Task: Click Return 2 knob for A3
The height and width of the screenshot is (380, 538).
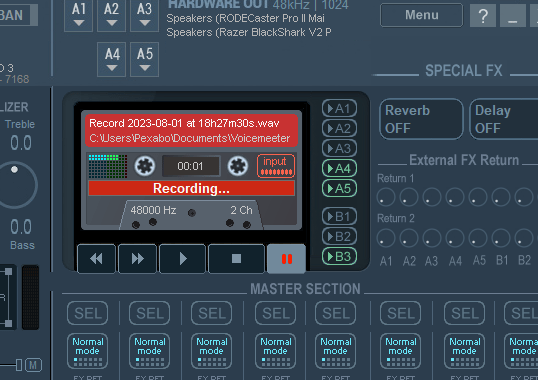Action: 432,238
